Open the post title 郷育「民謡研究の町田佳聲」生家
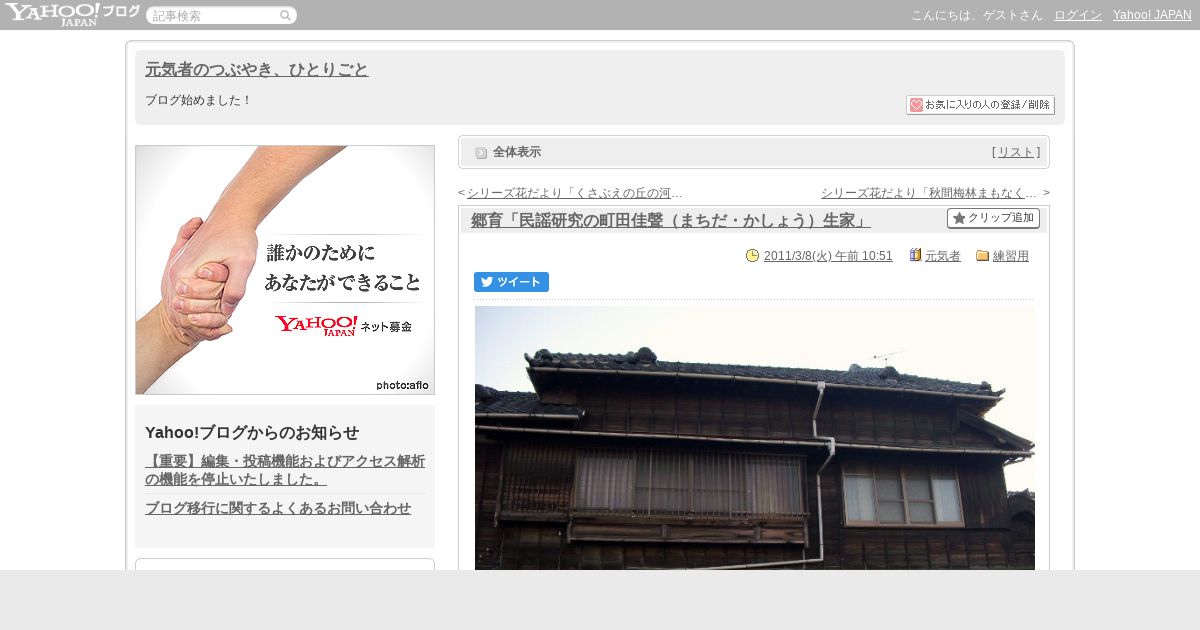Screen dimensions: 1200x630 [x=671, y=220]
